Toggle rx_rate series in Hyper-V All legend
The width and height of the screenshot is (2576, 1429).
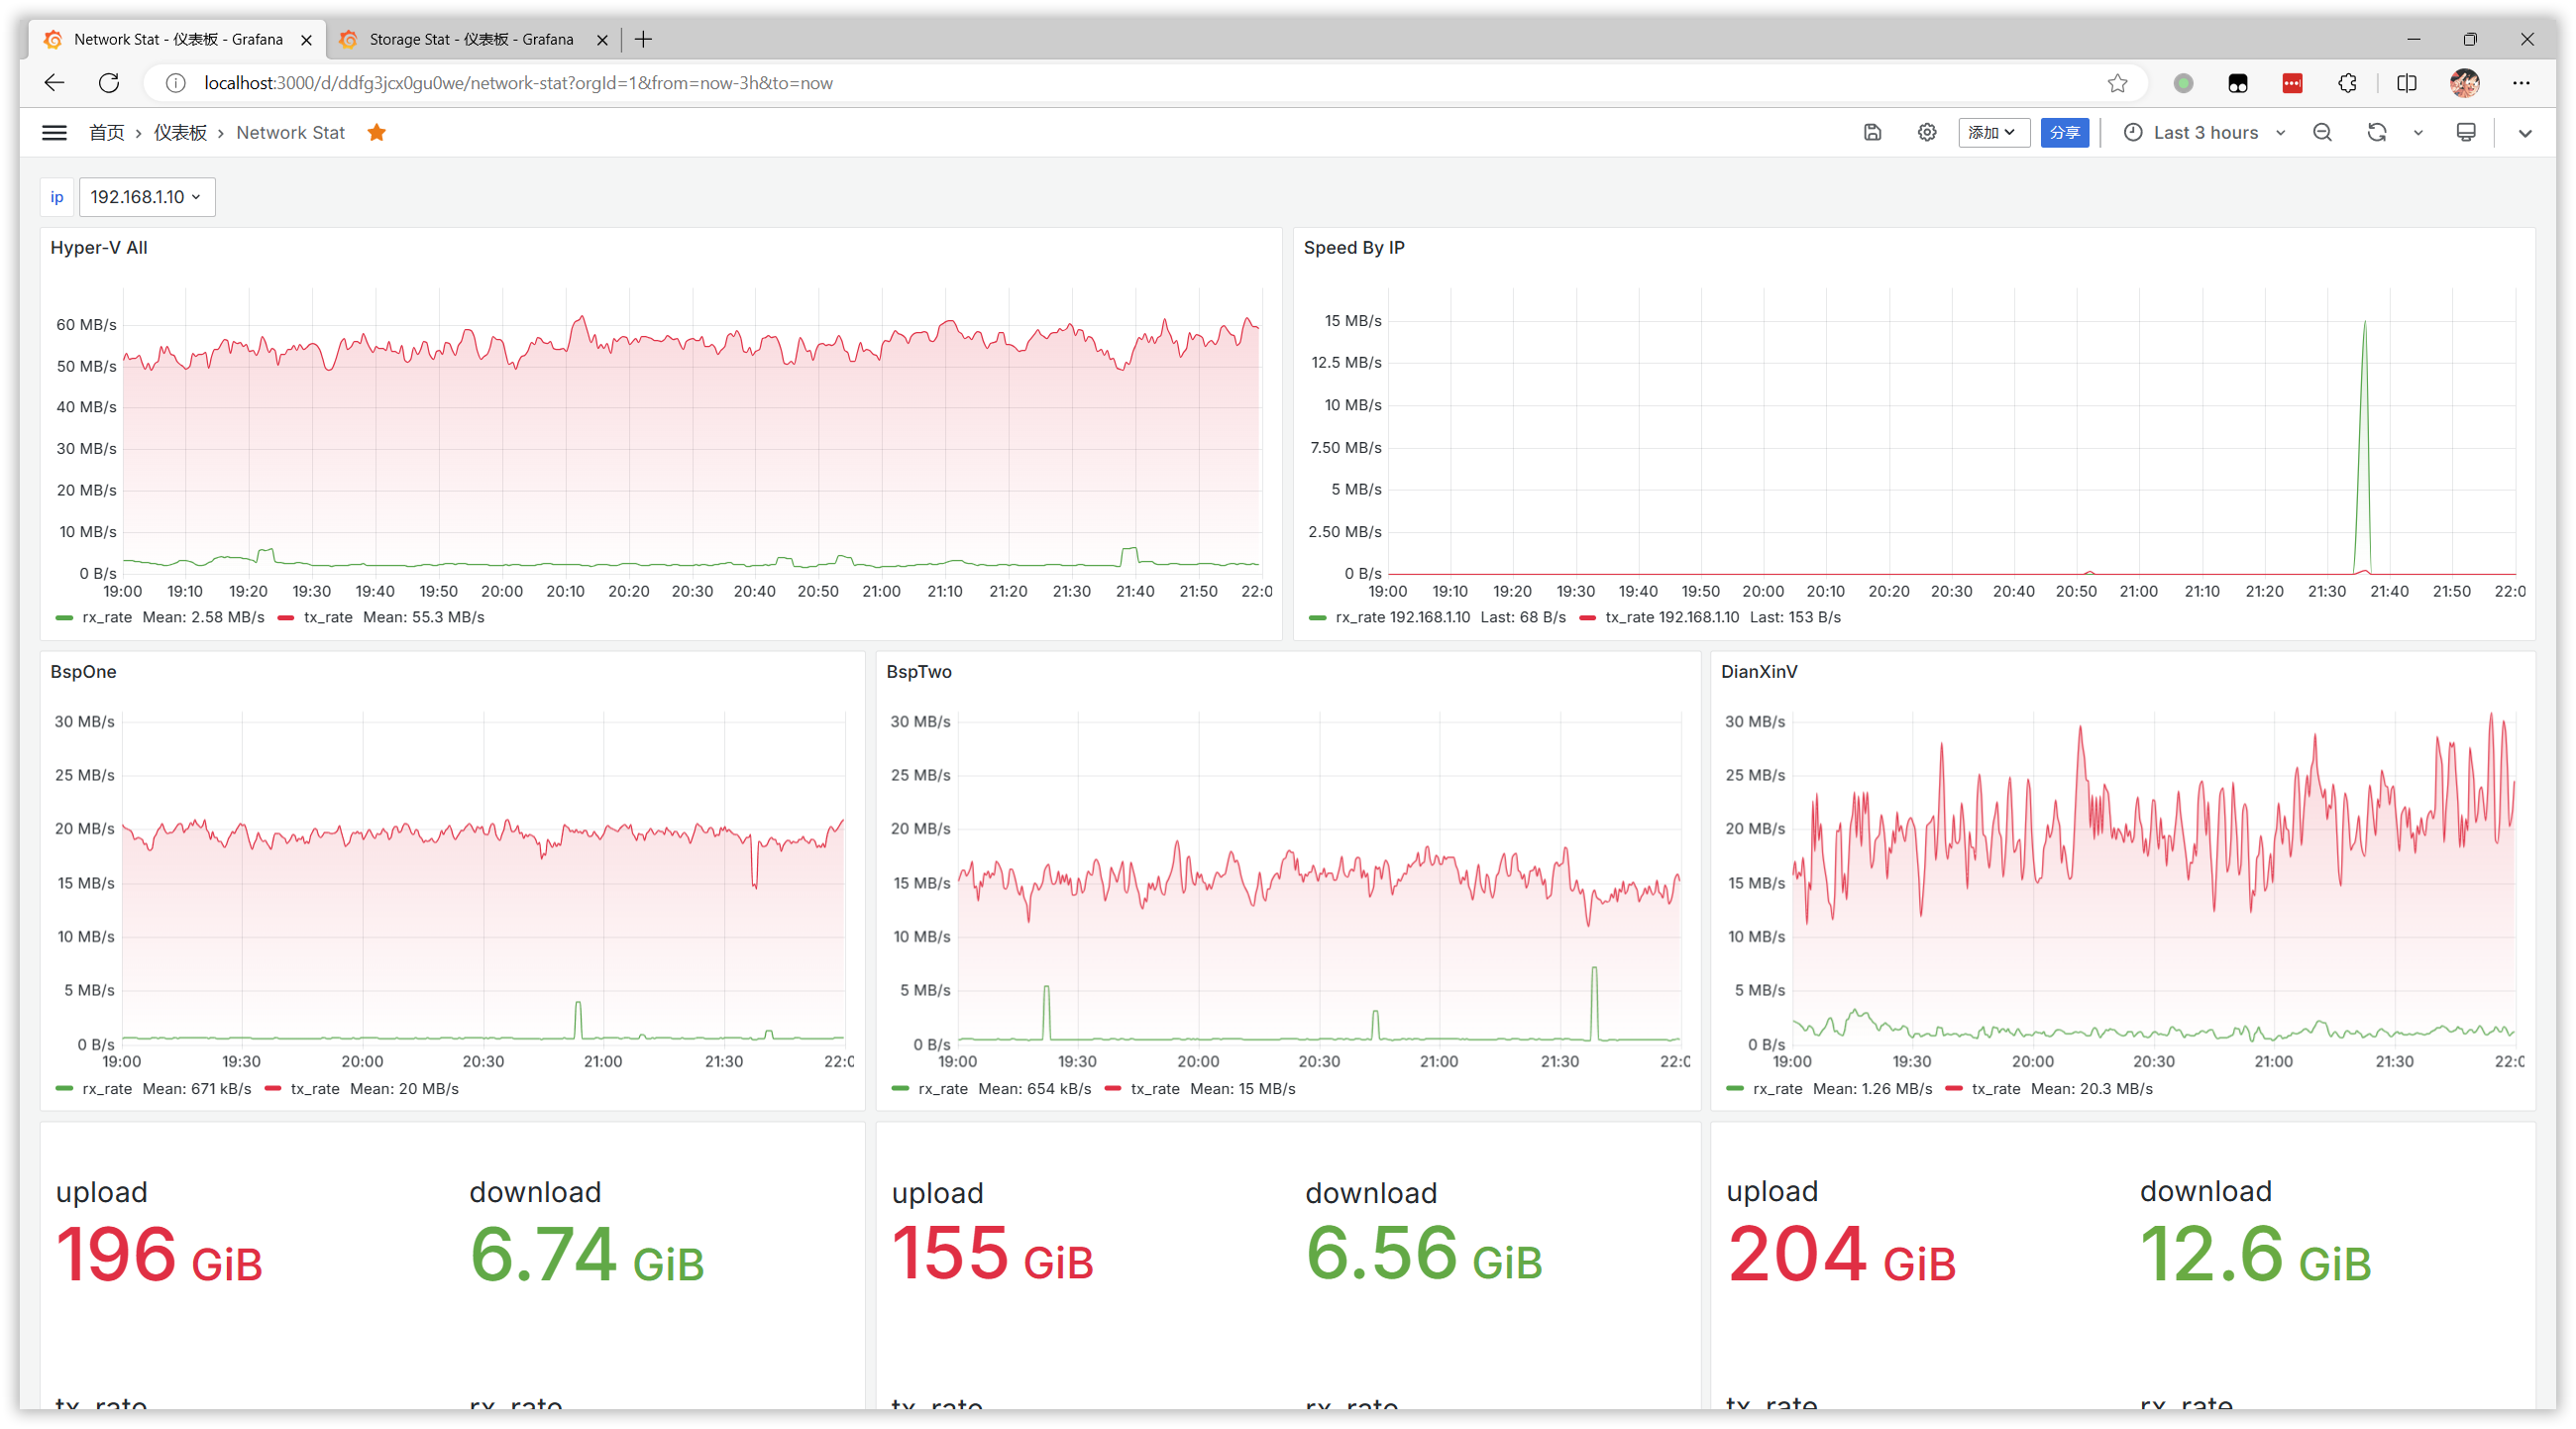click(107, 618)
